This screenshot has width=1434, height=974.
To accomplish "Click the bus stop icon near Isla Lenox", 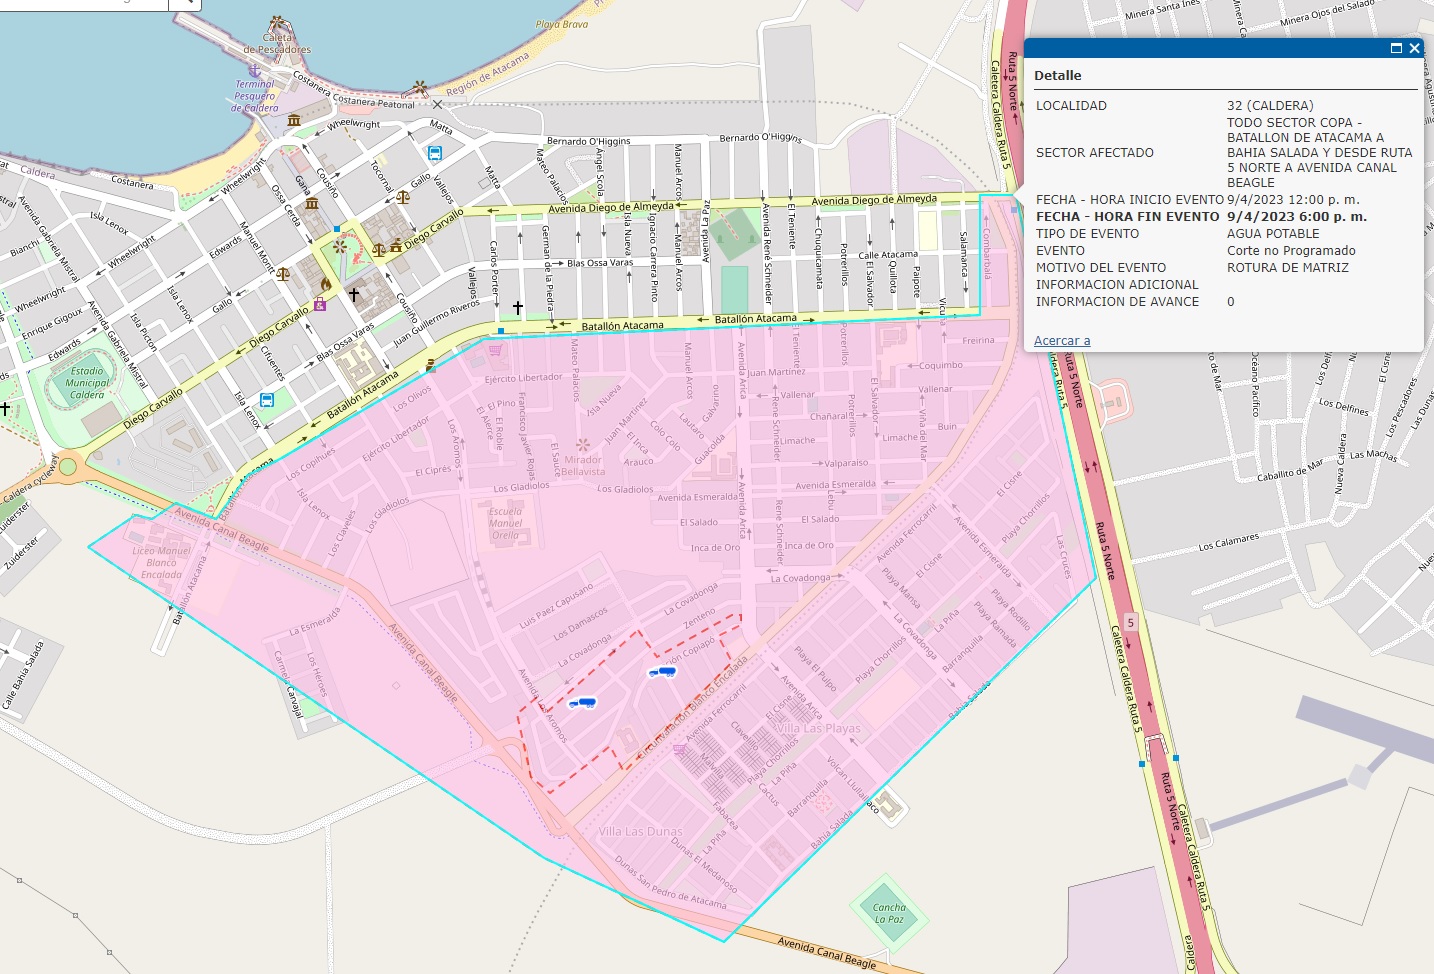I will click(x=267, y=400).
